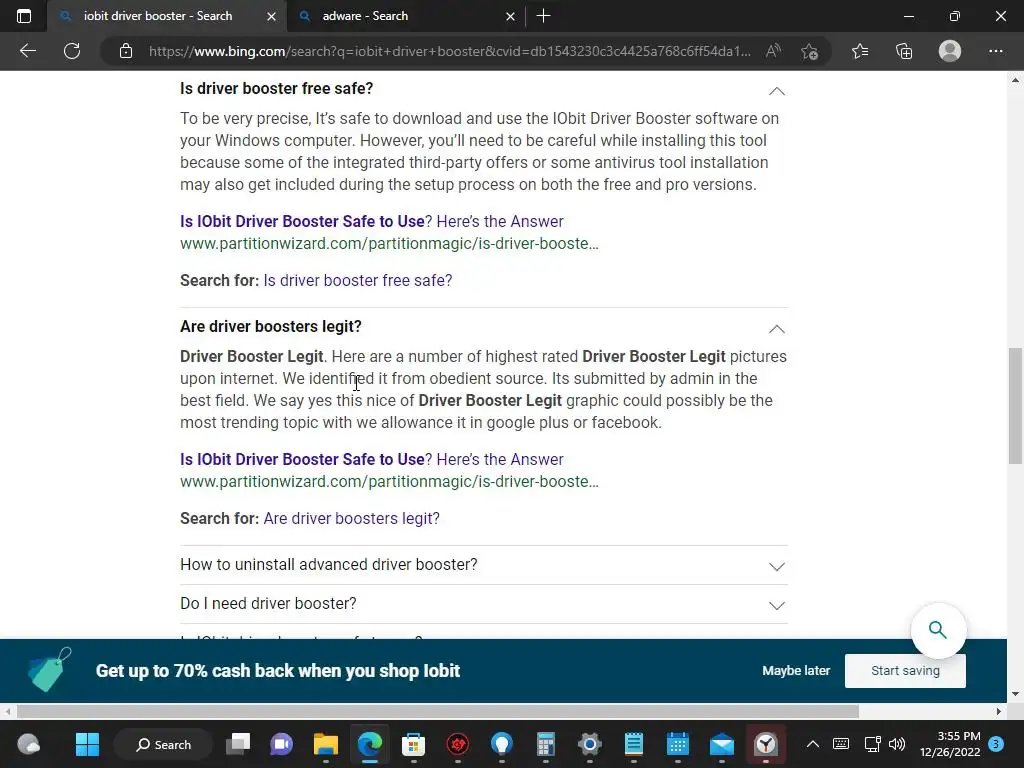Open Task View on taskbar
This screenshot has width=1024, height=768.
(238, 744)
